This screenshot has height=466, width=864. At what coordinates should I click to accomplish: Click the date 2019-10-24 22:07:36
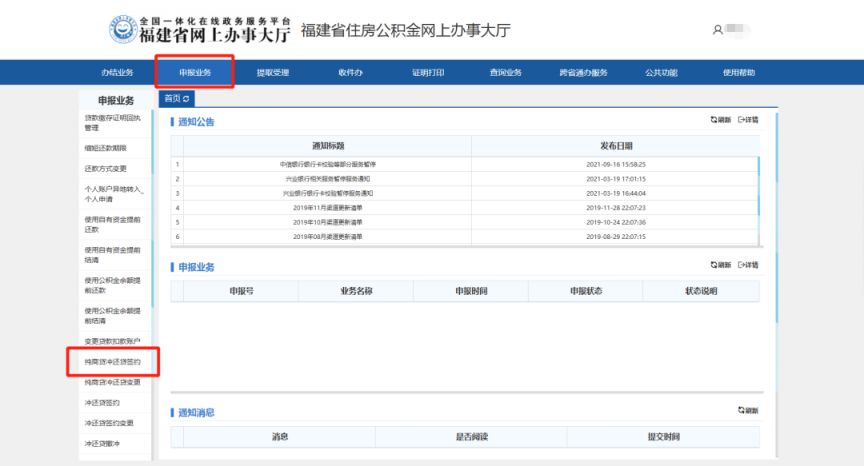pos(616,222)
